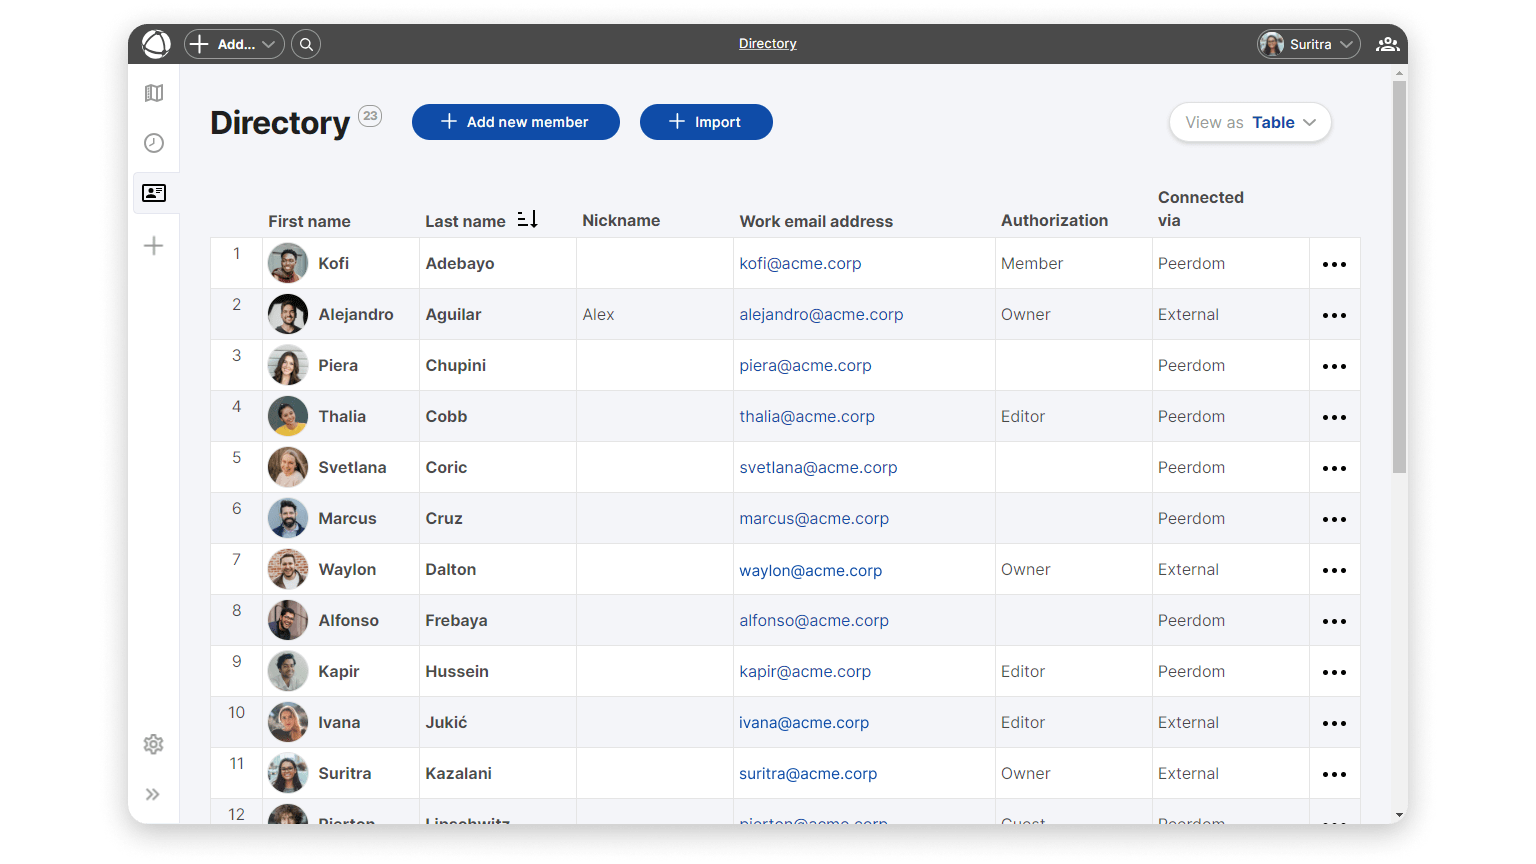The image size is (1536, 864).
Task: Open the Suritra user account dropdown
Action: pyautogui.click(x=1308, y=44)
